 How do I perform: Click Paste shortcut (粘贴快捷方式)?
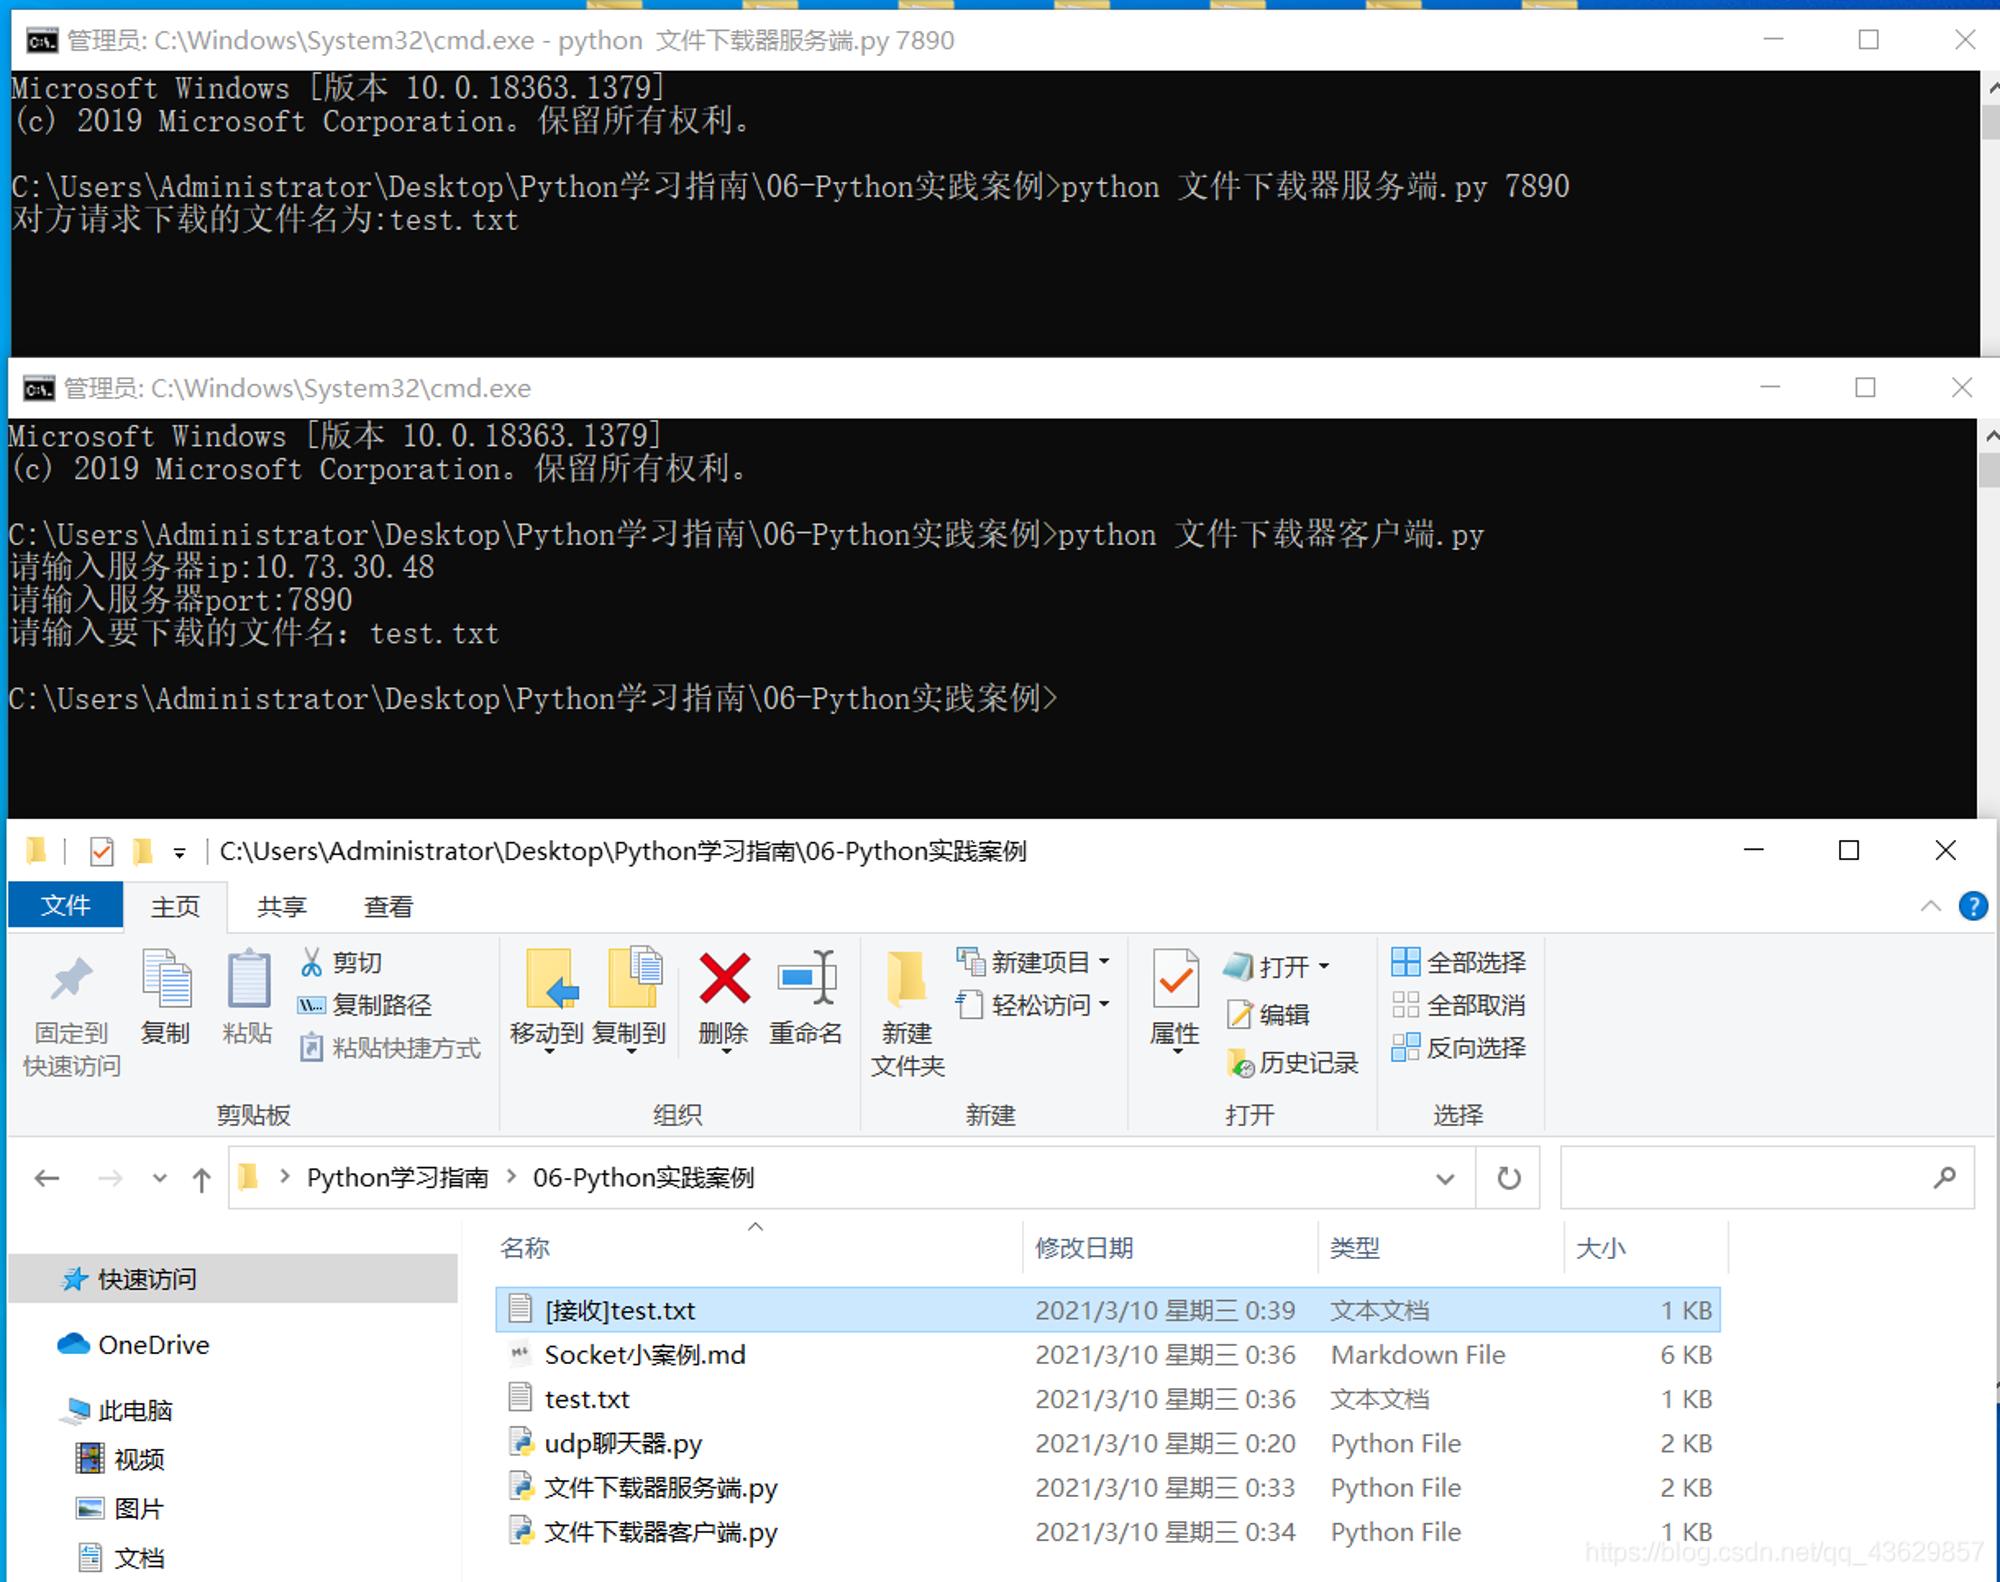click(390, 1048)
